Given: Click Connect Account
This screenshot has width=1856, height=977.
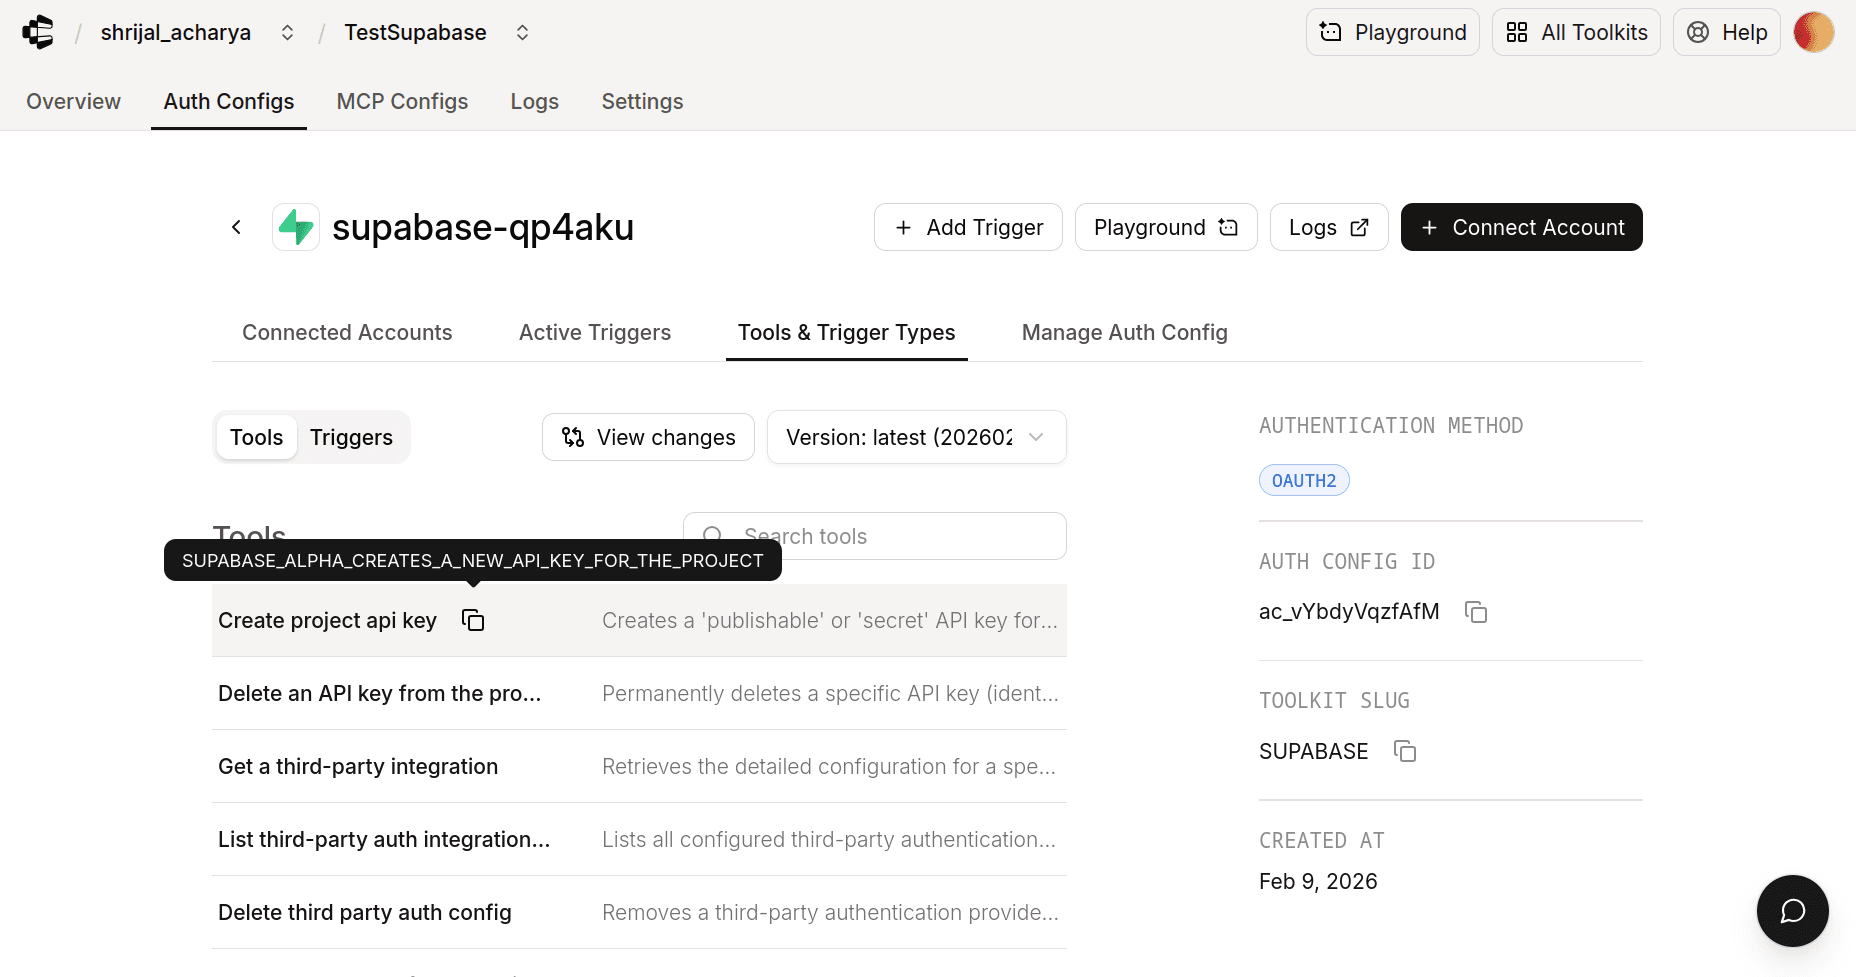Looking at the screenshot, I should [1521, 227].
